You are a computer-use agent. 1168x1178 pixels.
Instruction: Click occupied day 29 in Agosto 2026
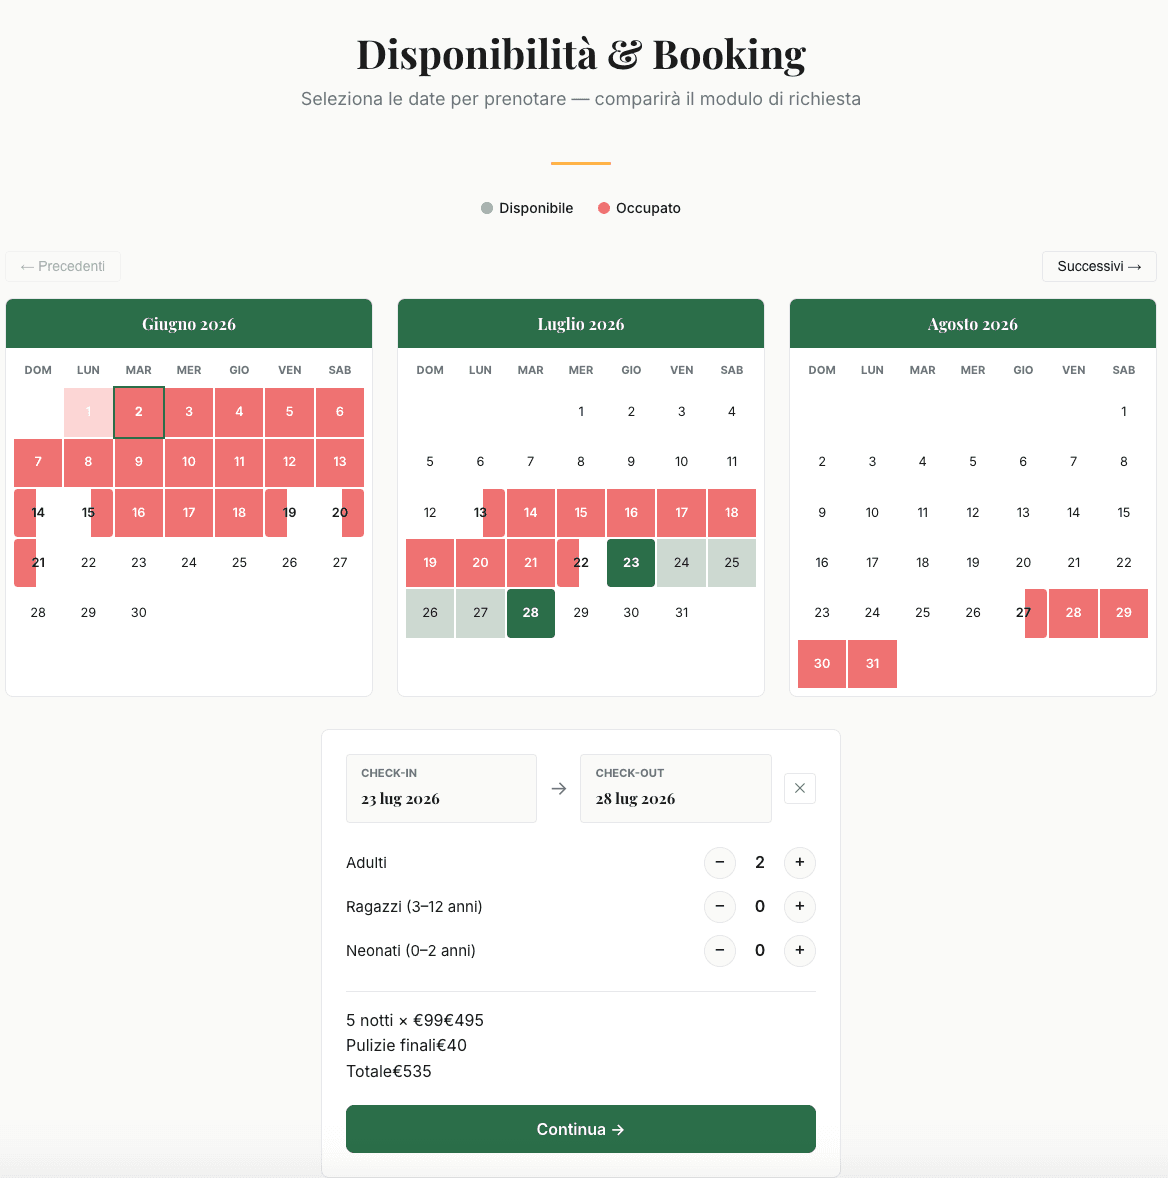(x=1124, y=613)
